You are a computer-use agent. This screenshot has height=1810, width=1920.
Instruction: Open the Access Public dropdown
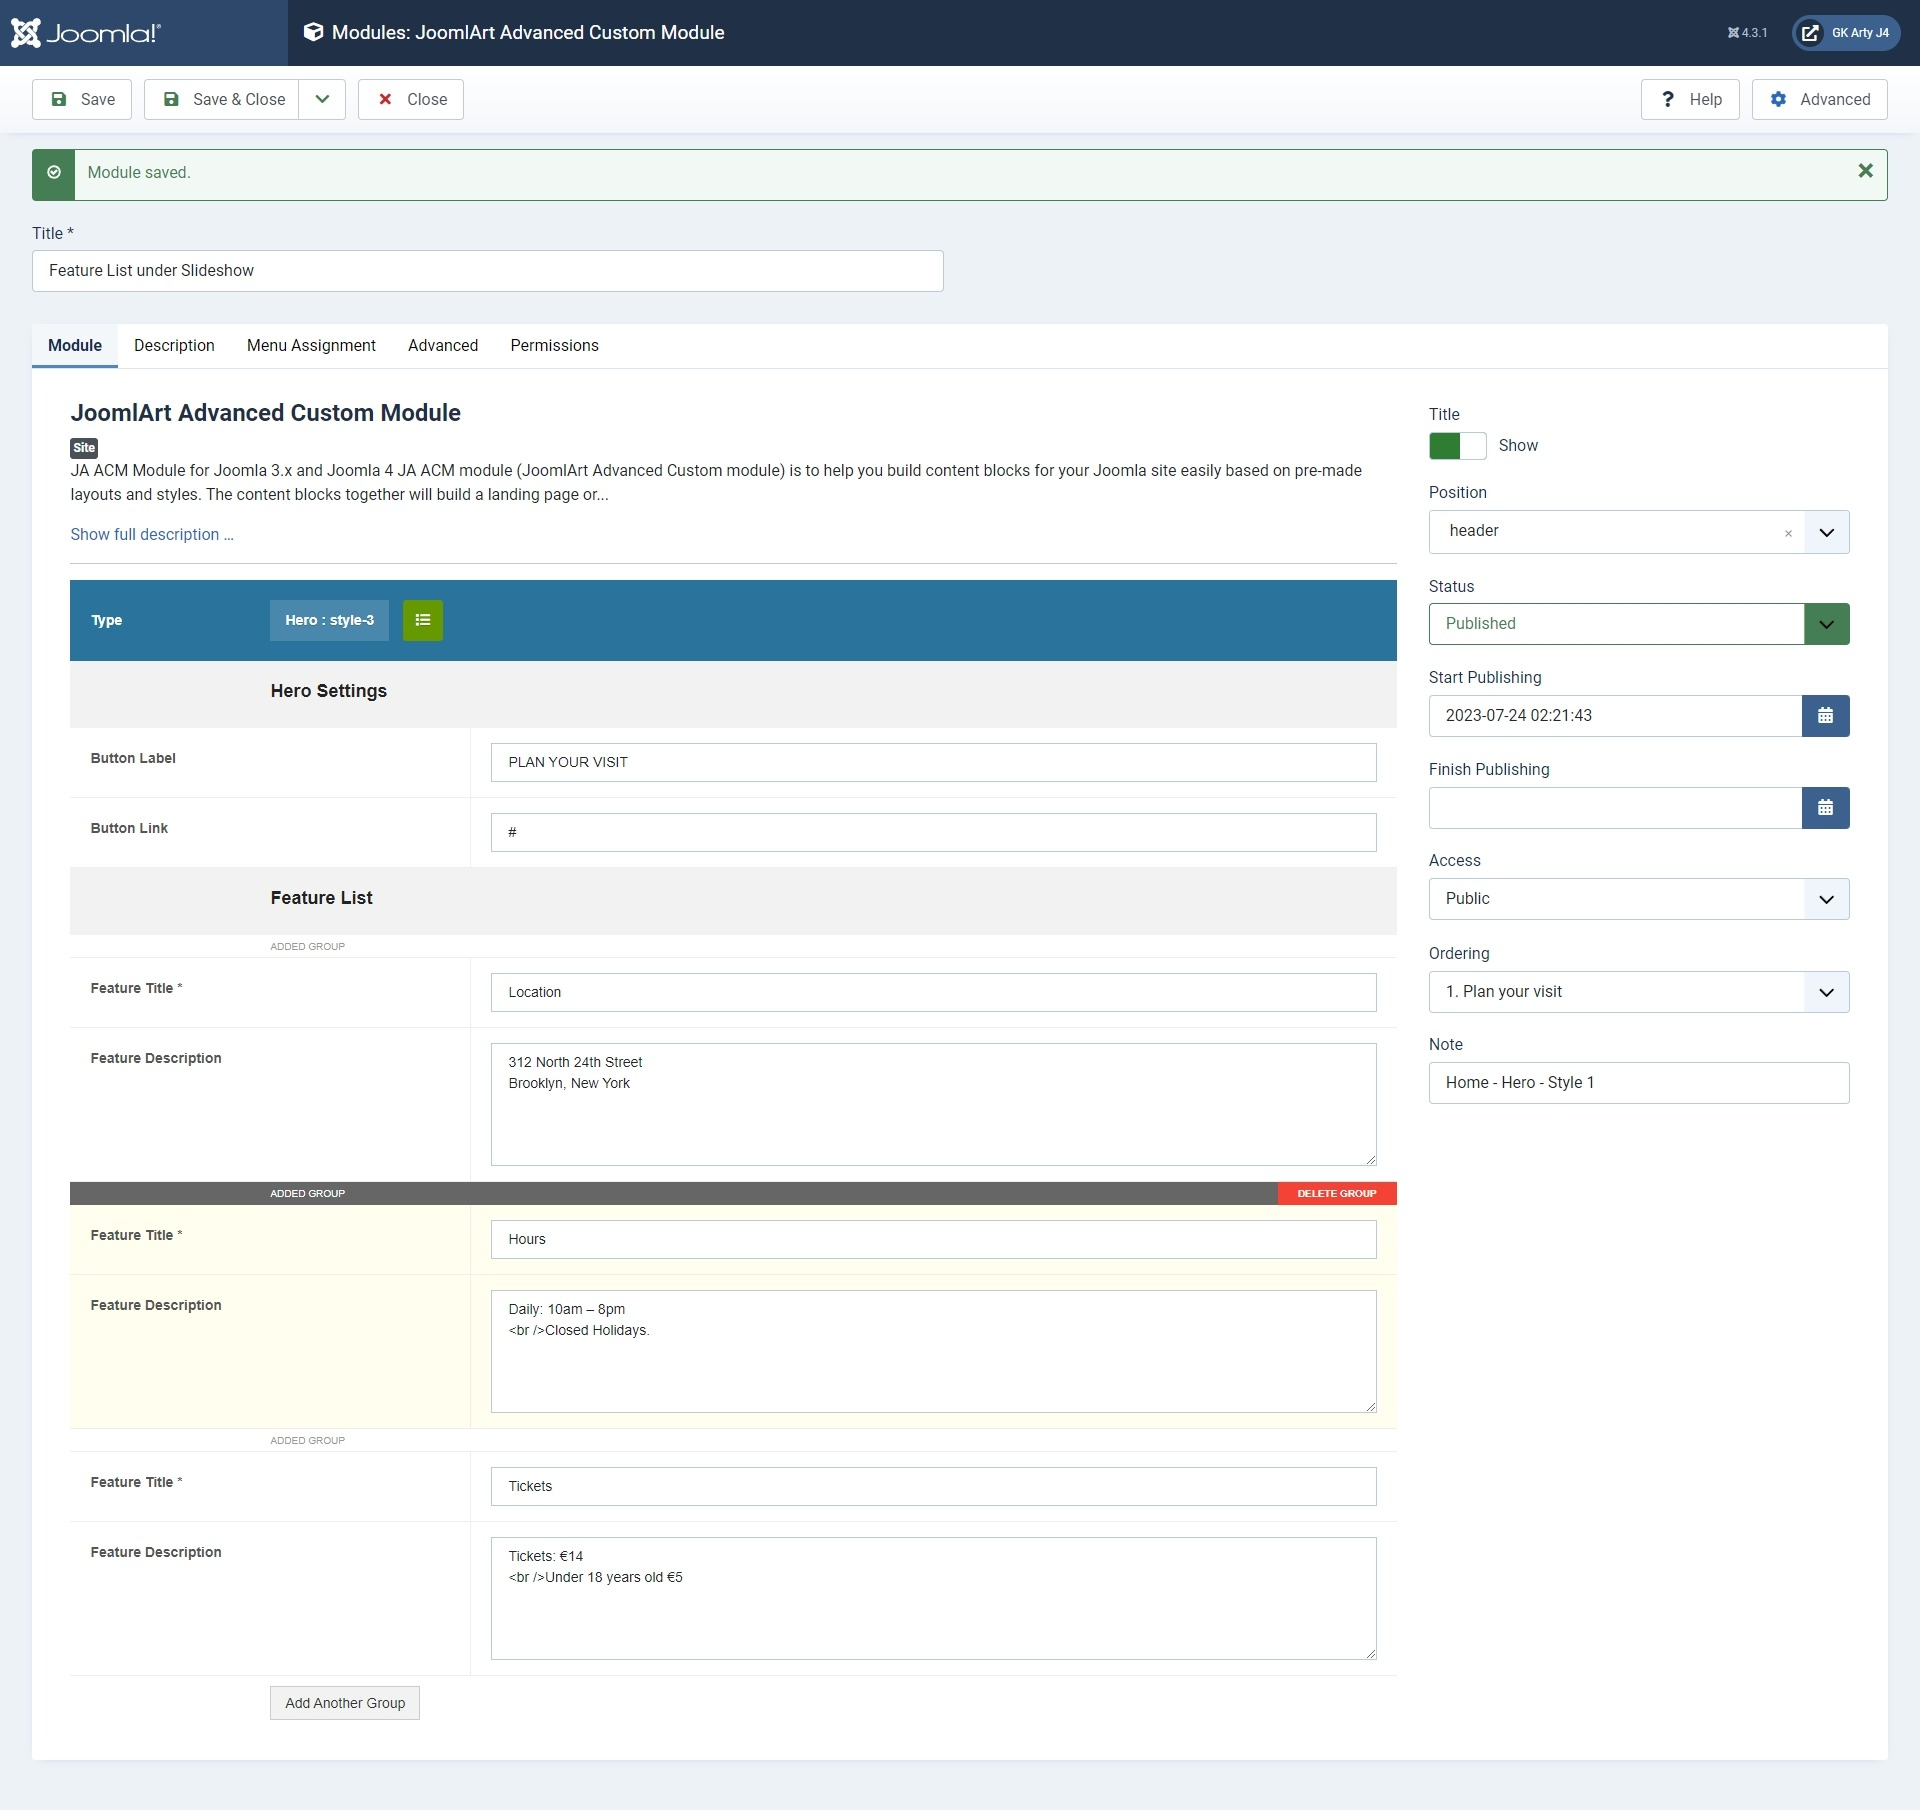[1638, 899]
